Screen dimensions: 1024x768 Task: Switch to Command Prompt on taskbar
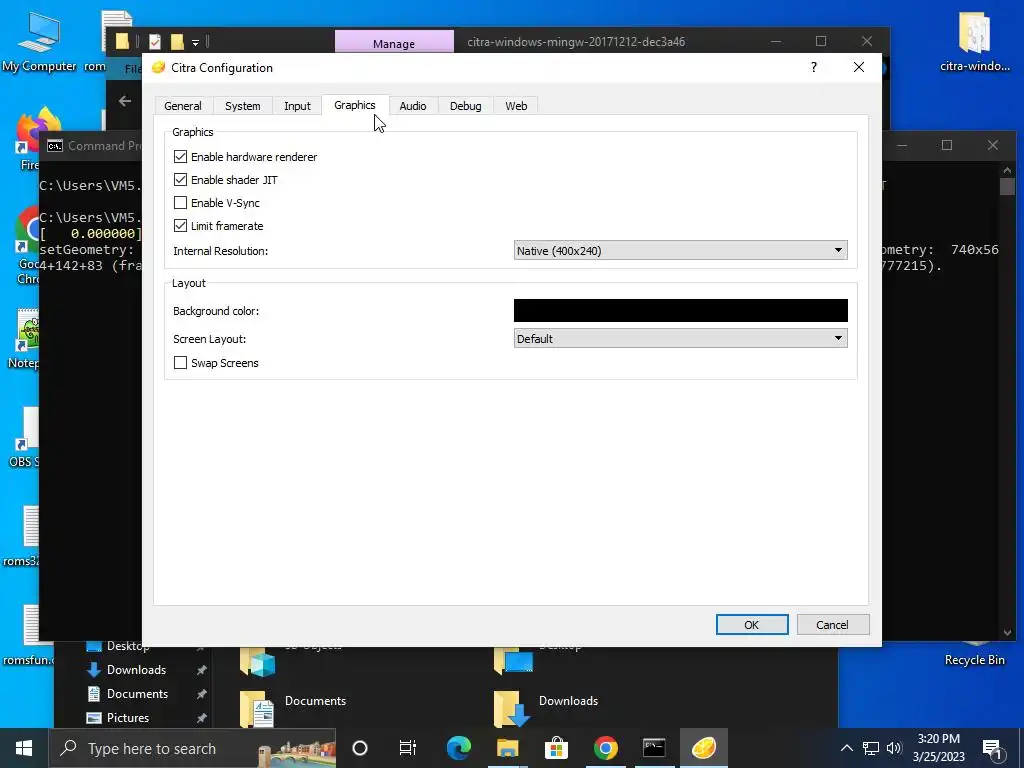click(x=654, y=748)
